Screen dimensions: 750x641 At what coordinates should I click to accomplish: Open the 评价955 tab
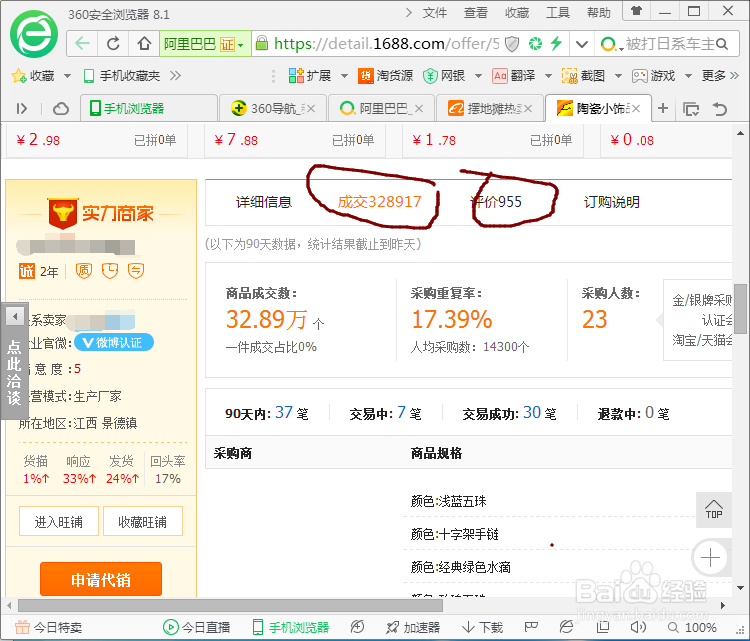tap(496, 202)
